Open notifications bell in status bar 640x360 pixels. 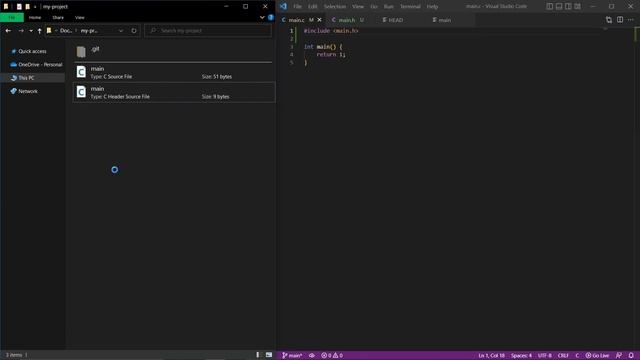pos(631,356)
